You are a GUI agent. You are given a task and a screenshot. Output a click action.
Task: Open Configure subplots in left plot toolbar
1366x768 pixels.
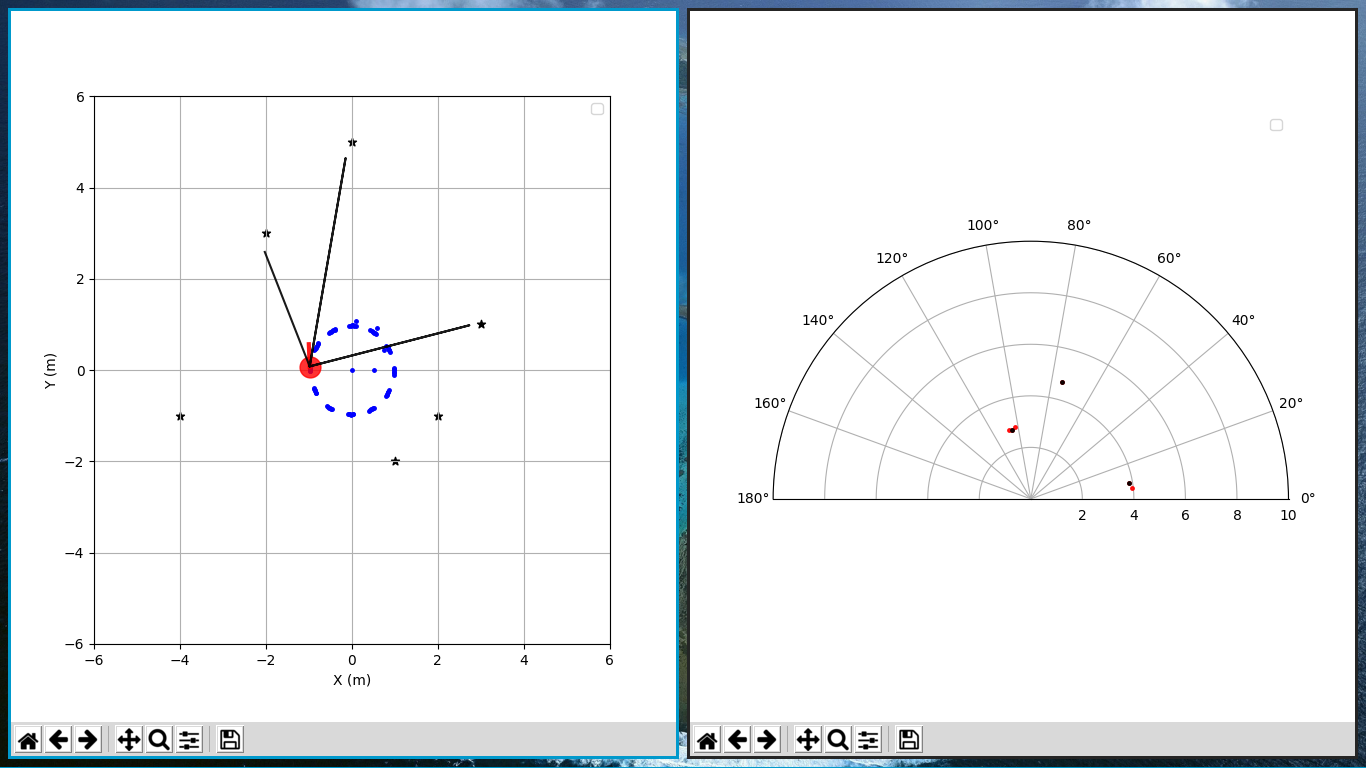(x=189, y=740)
